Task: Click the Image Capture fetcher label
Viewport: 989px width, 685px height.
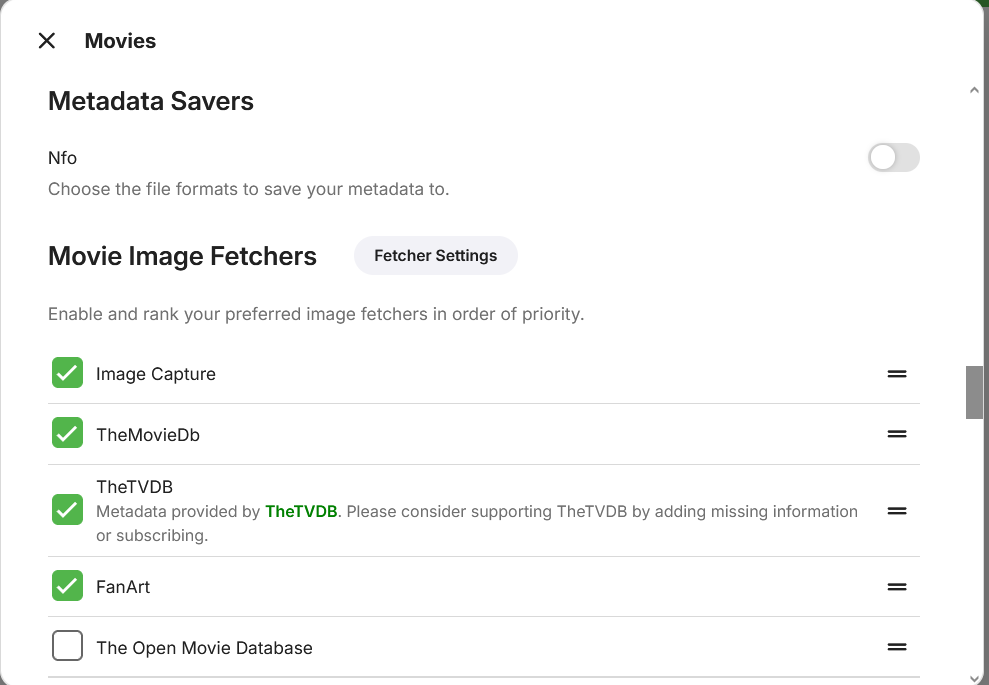Action: click(156, 374)
